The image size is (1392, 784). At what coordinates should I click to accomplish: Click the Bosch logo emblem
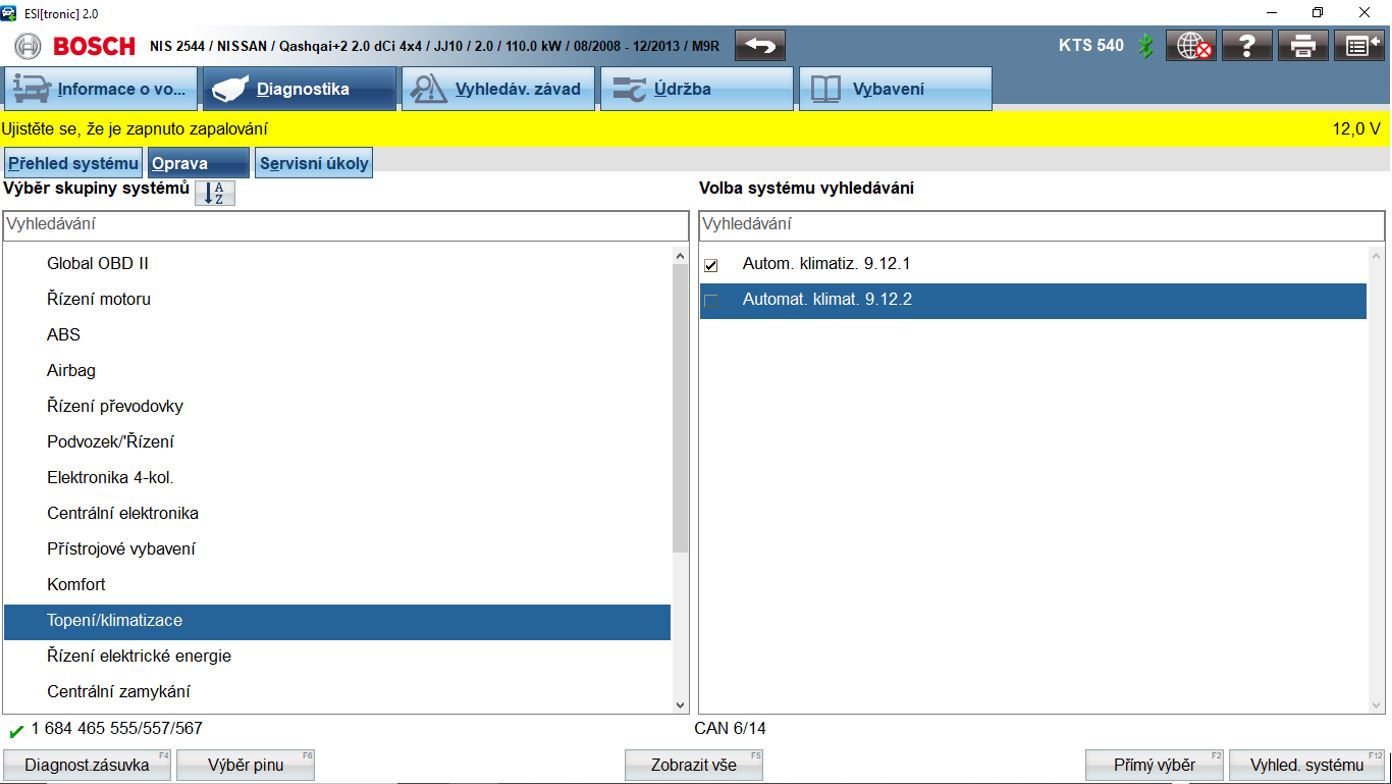[x=29, y=46]
